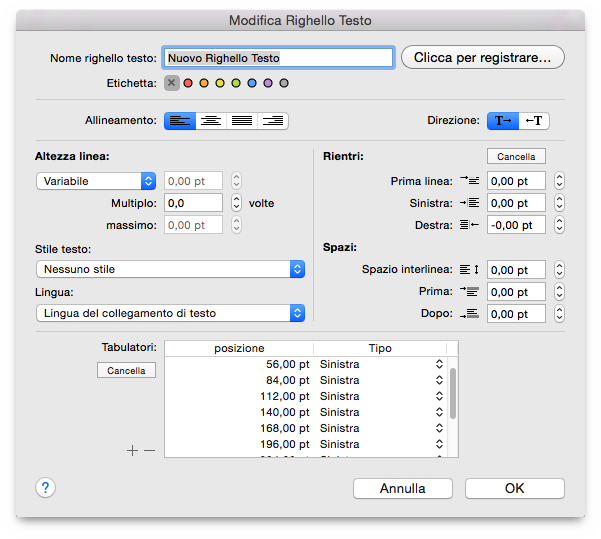
Task: Click the Spazio interlinea stepper
Action: click(559, 270)
